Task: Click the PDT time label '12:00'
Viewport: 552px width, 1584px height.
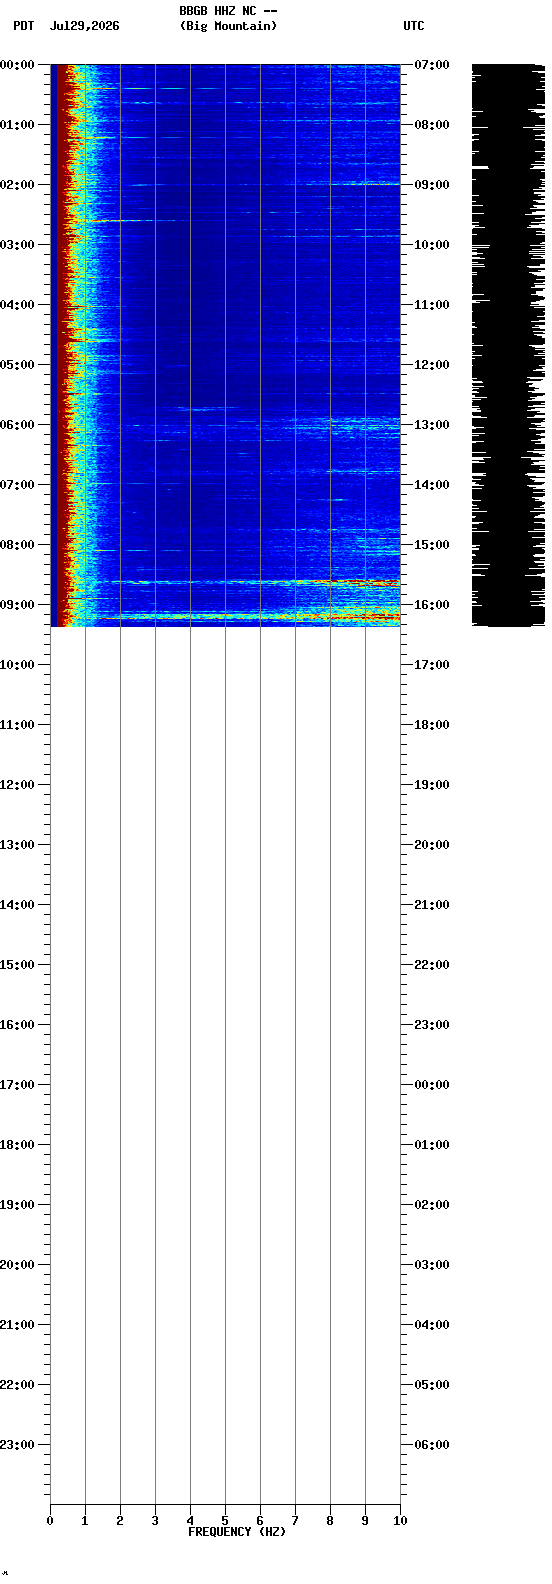Action: (x=17, y=785)
